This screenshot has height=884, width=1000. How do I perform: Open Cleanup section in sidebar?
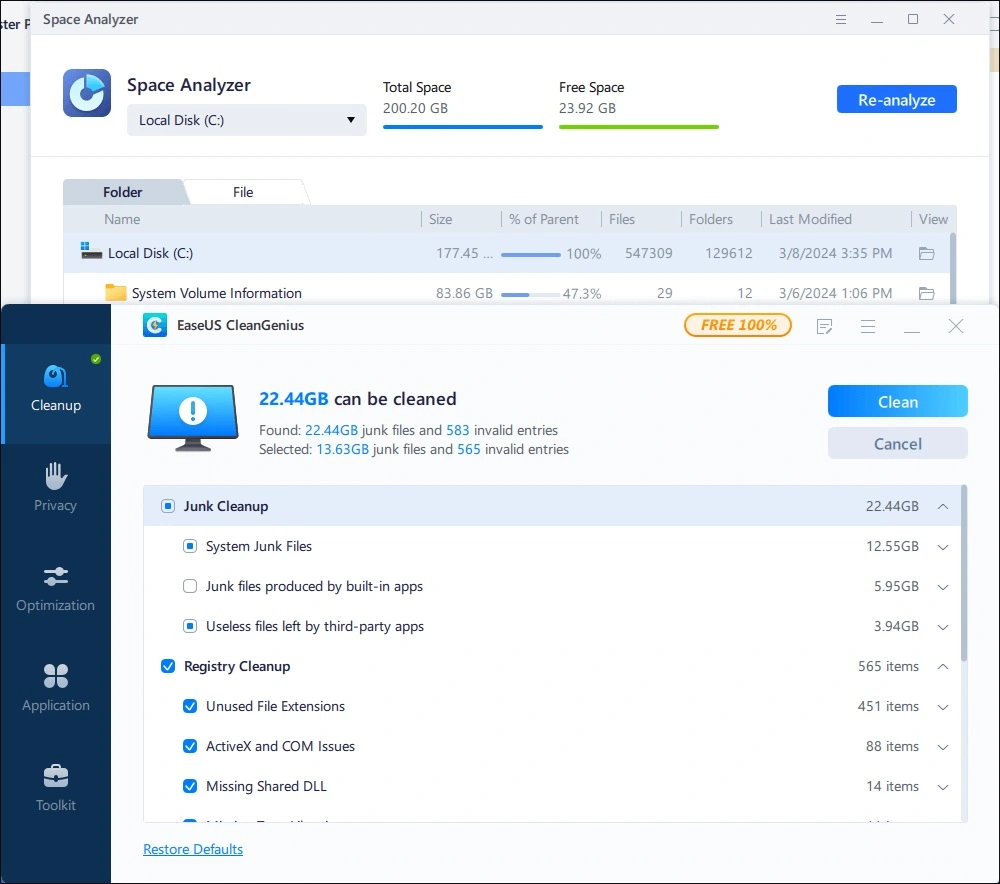(56, 393)
